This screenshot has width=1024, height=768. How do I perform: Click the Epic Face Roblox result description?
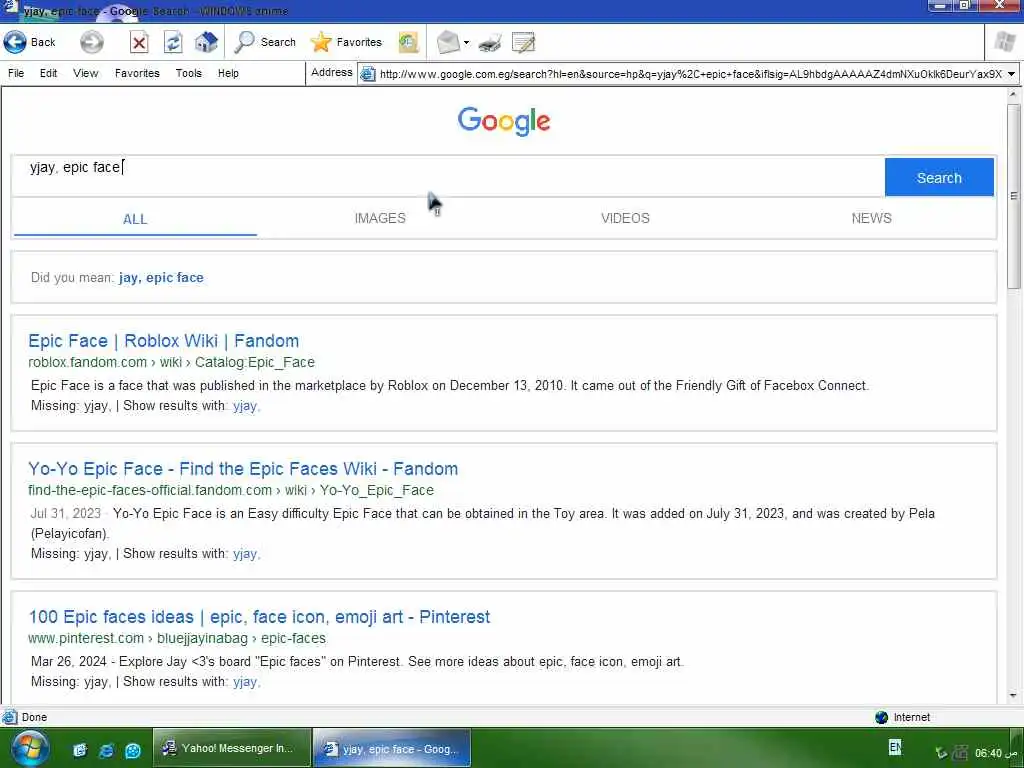pyautogui.click(x=449, y=385)
